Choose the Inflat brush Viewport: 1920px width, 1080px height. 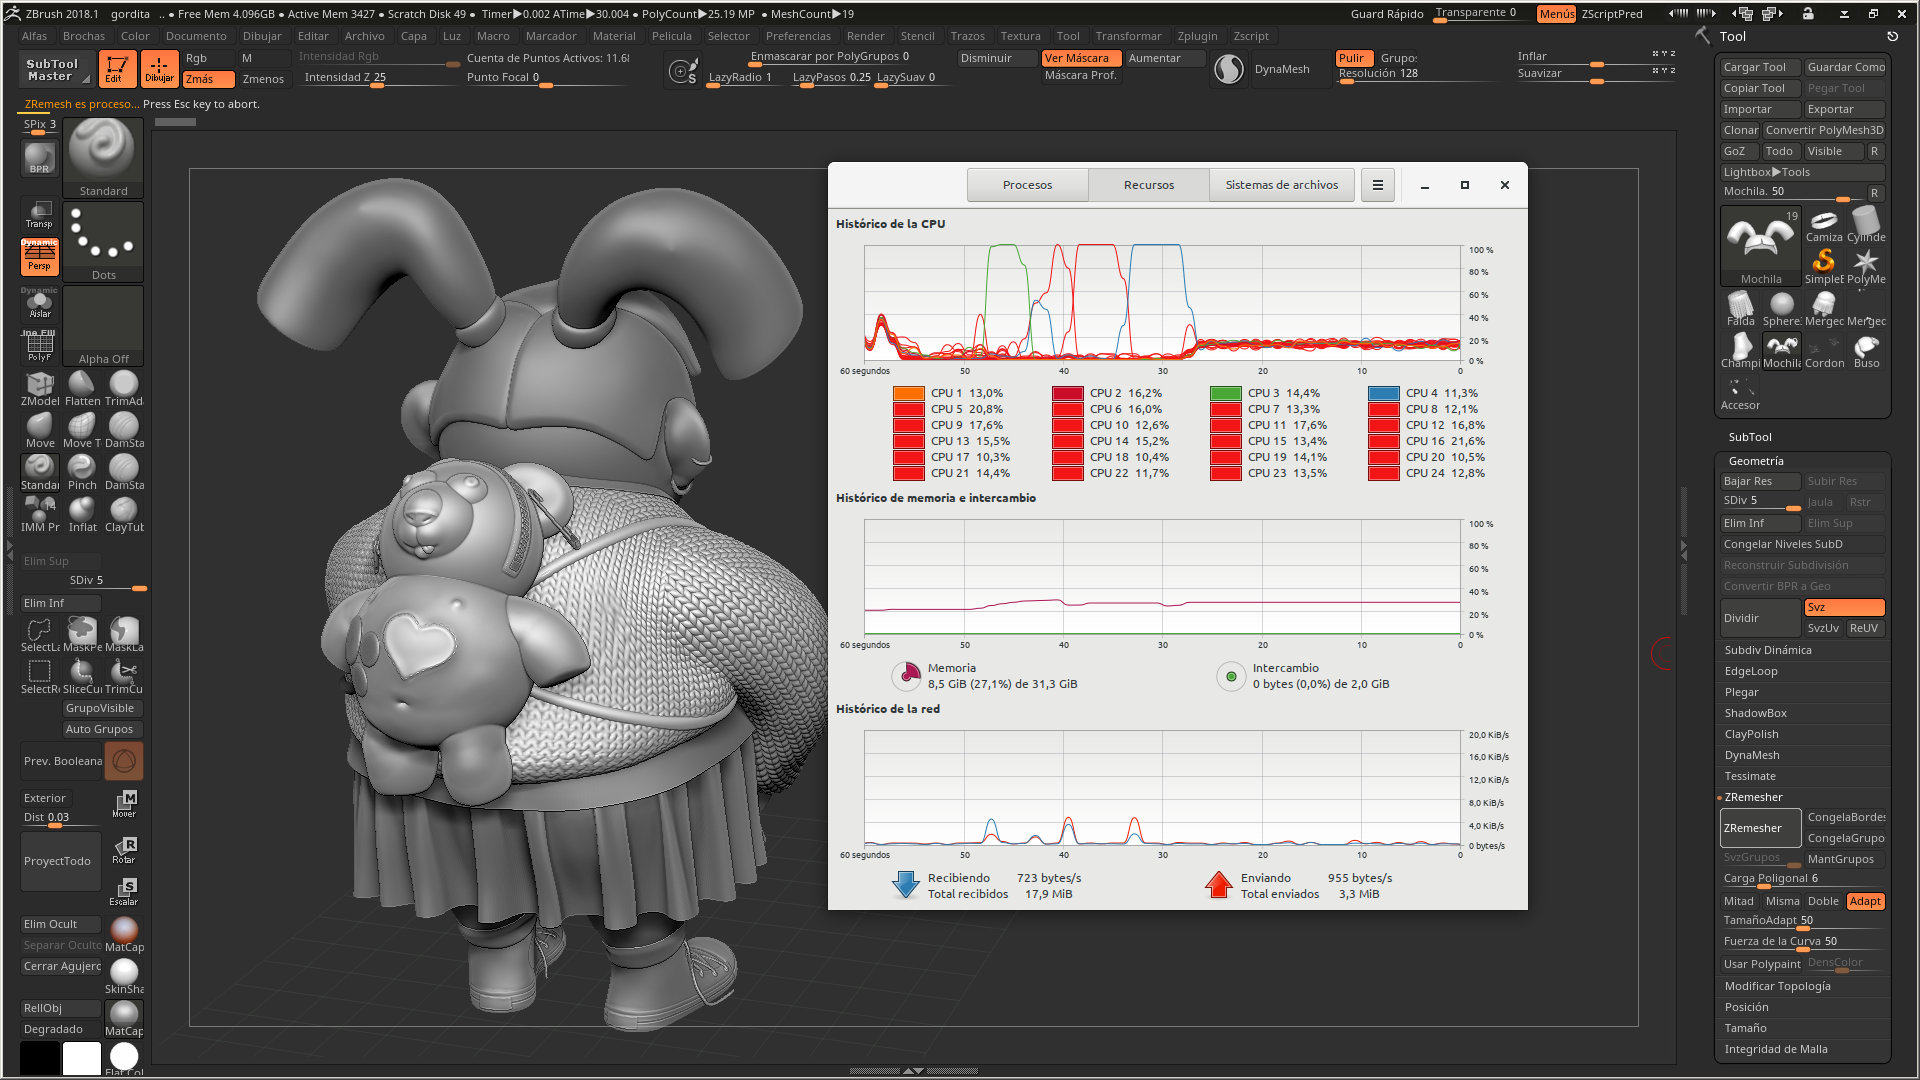(x=82, y=512)
